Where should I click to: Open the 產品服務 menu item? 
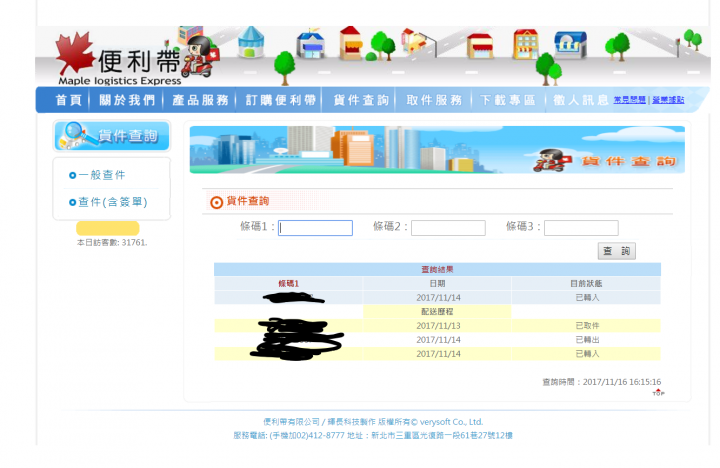pyautogui.click(x=200, y=100)
